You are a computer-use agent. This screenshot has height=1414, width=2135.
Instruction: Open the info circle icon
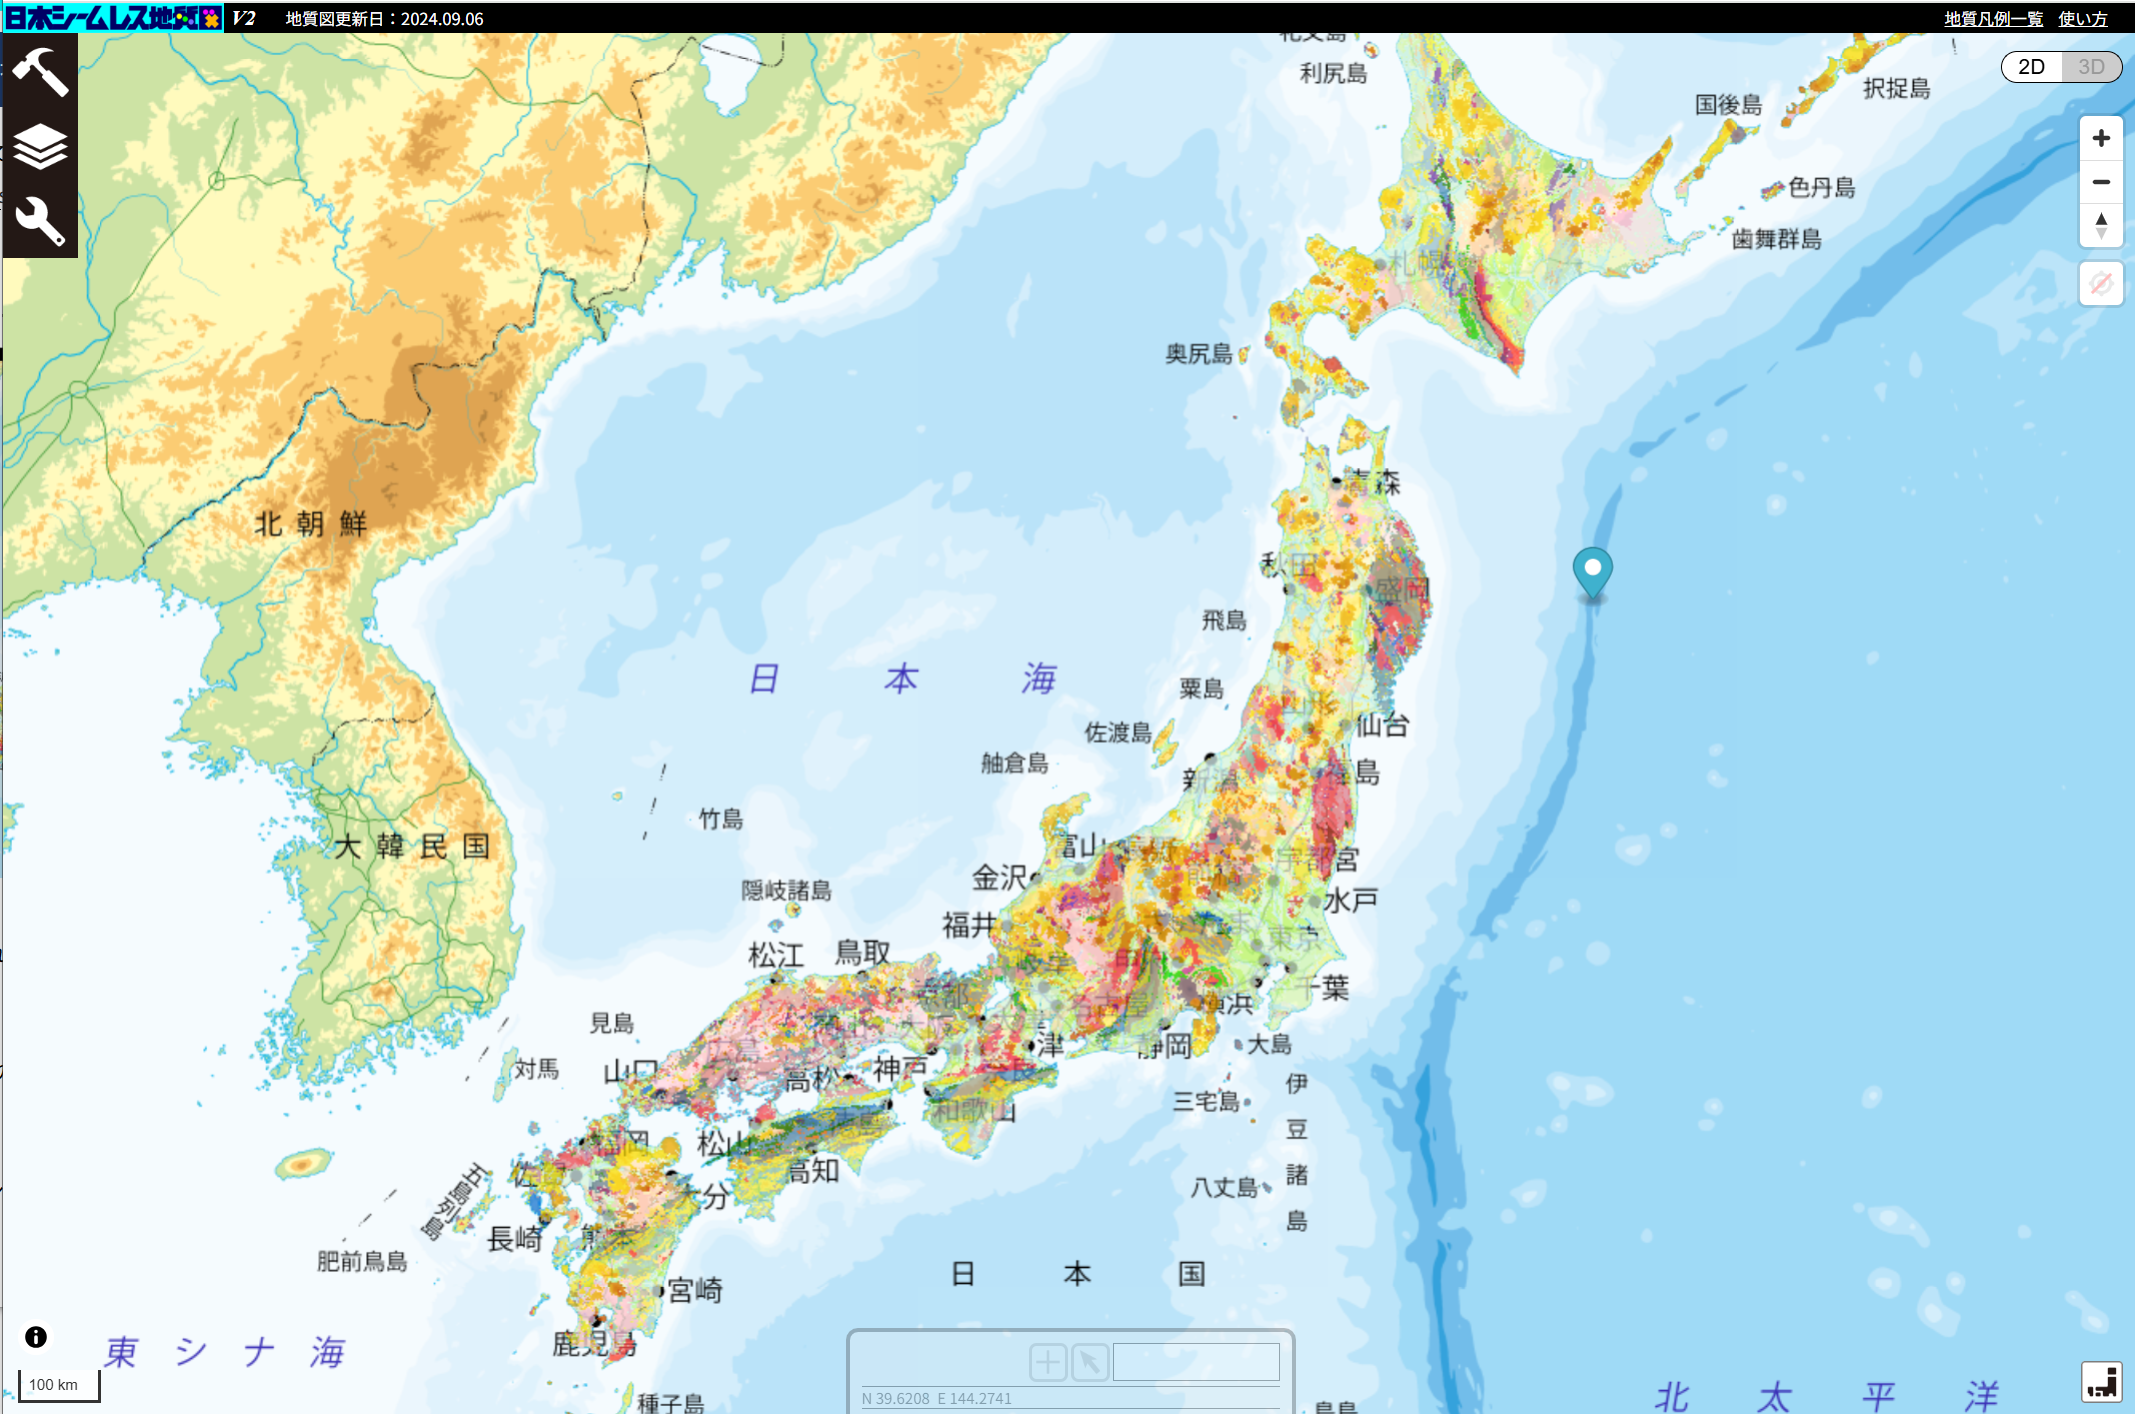point(36,1337)
